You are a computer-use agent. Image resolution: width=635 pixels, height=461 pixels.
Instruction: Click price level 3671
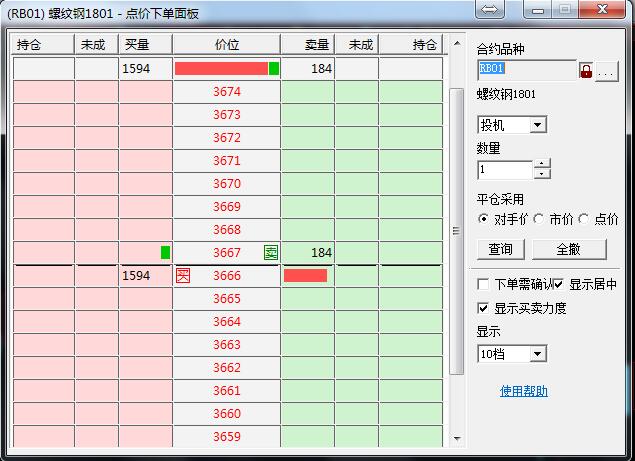click(x=227, y=161)
